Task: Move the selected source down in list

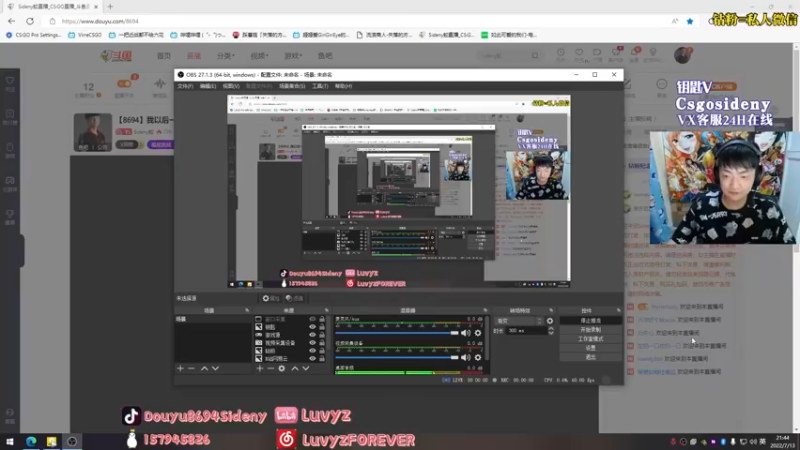Action: click(306, 368)
